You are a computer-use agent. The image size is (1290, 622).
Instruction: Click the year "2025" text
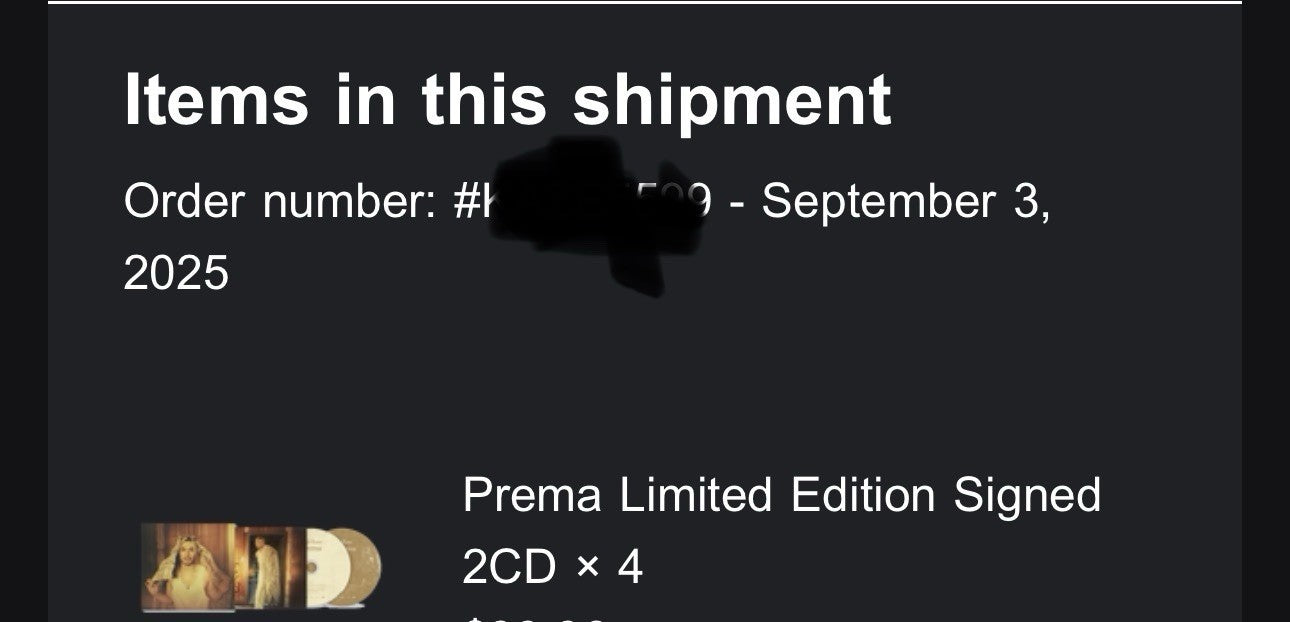176,272
